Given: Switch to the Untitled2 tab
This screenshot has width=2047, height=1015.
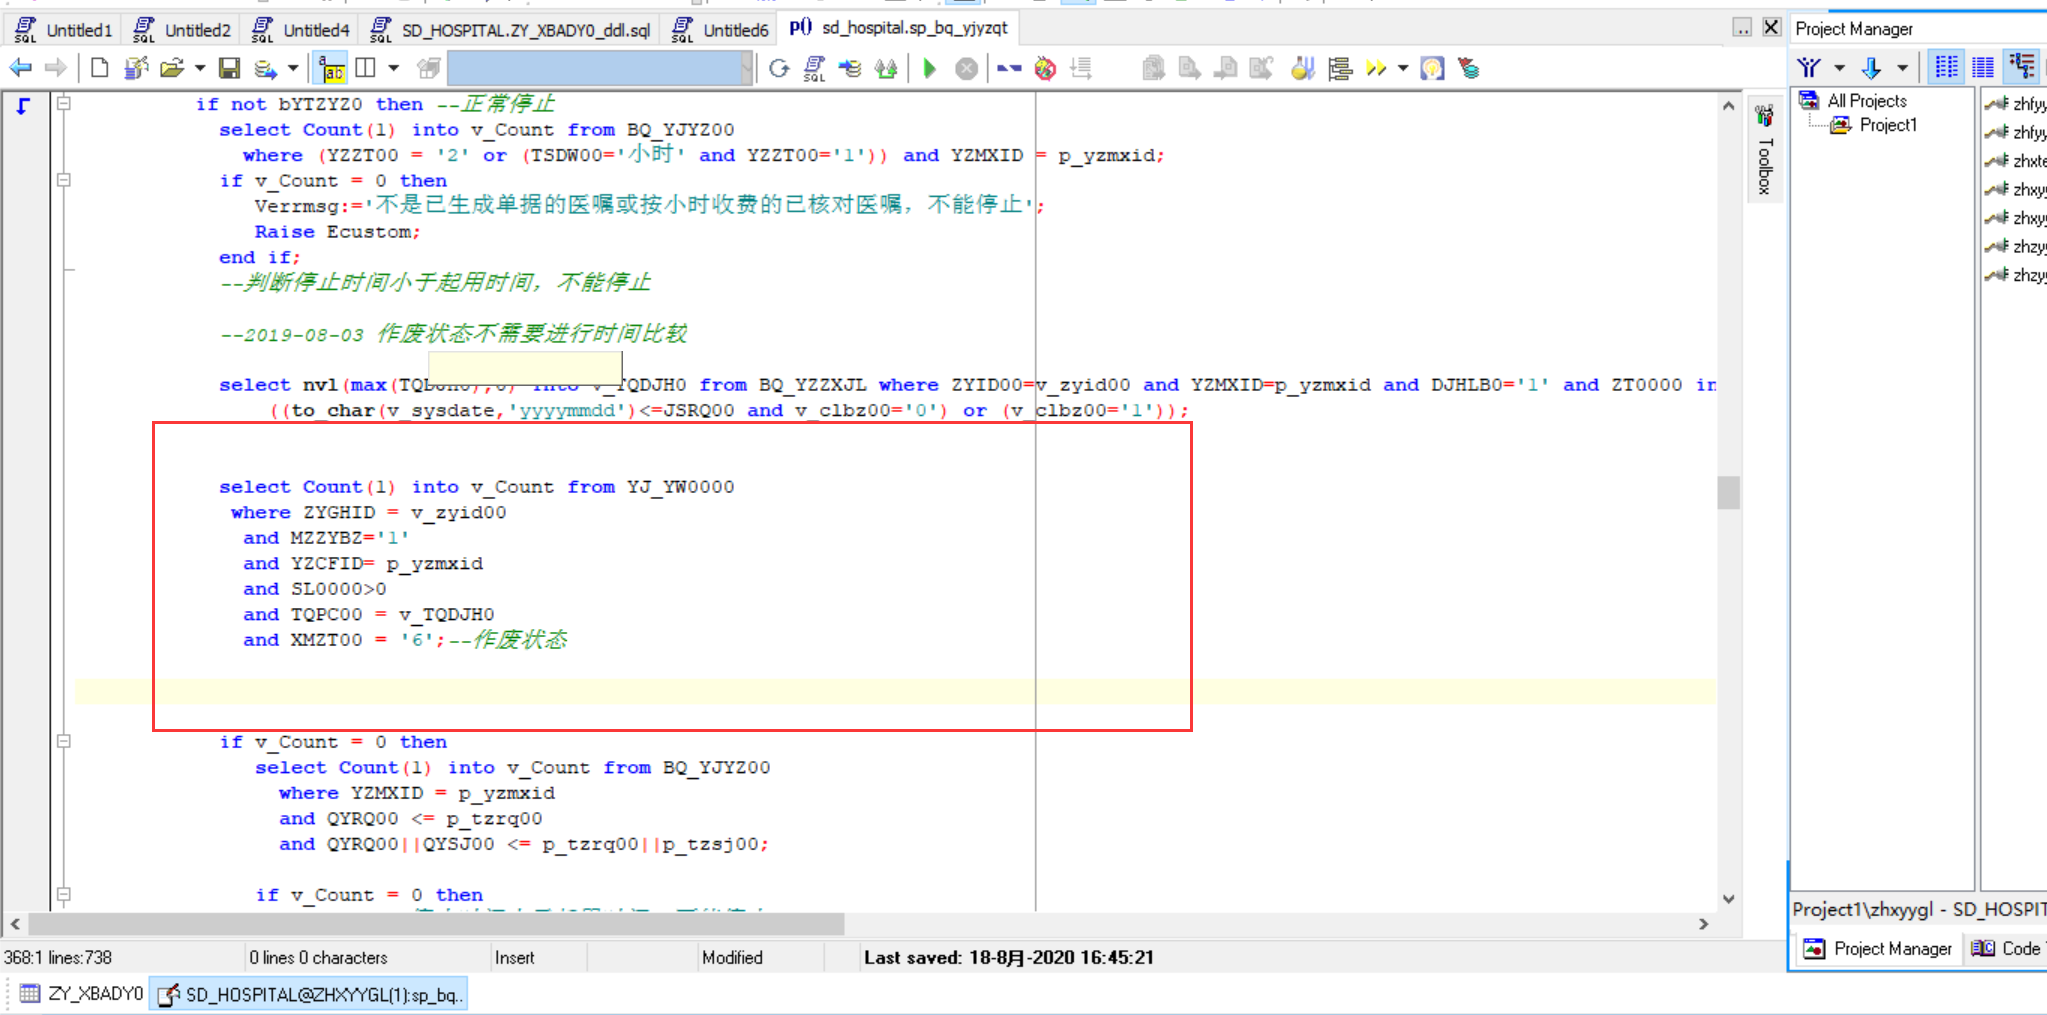Looking at the screenshot, I should [182, 30].
